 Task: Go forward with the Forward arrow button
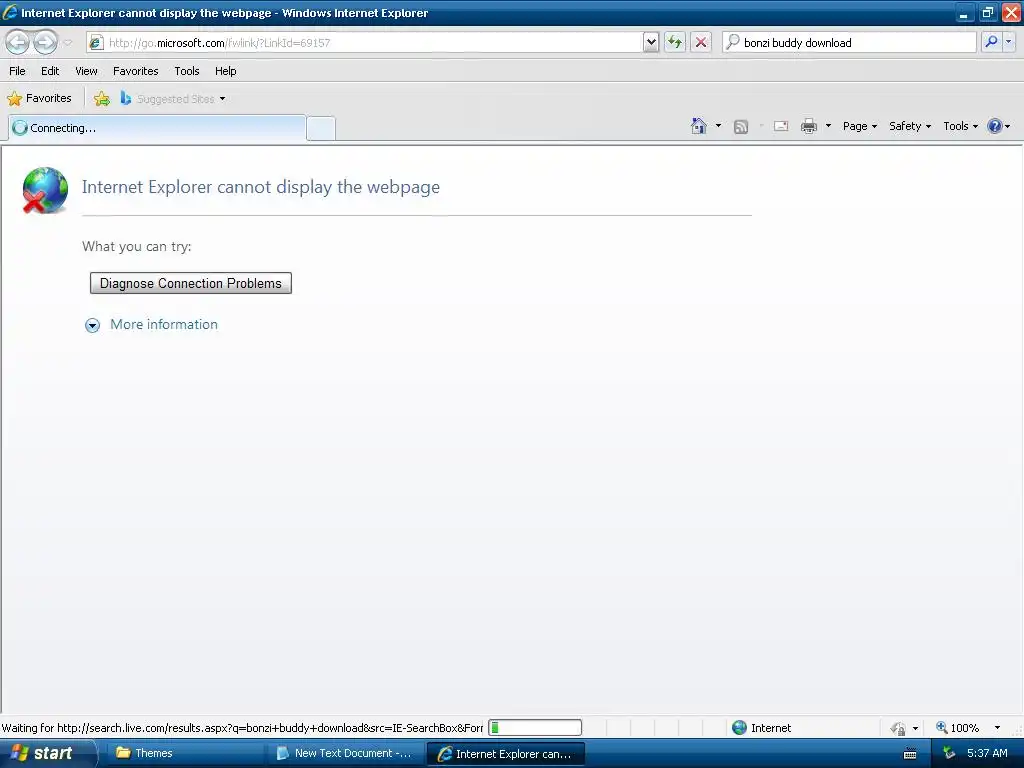(45, 42)
